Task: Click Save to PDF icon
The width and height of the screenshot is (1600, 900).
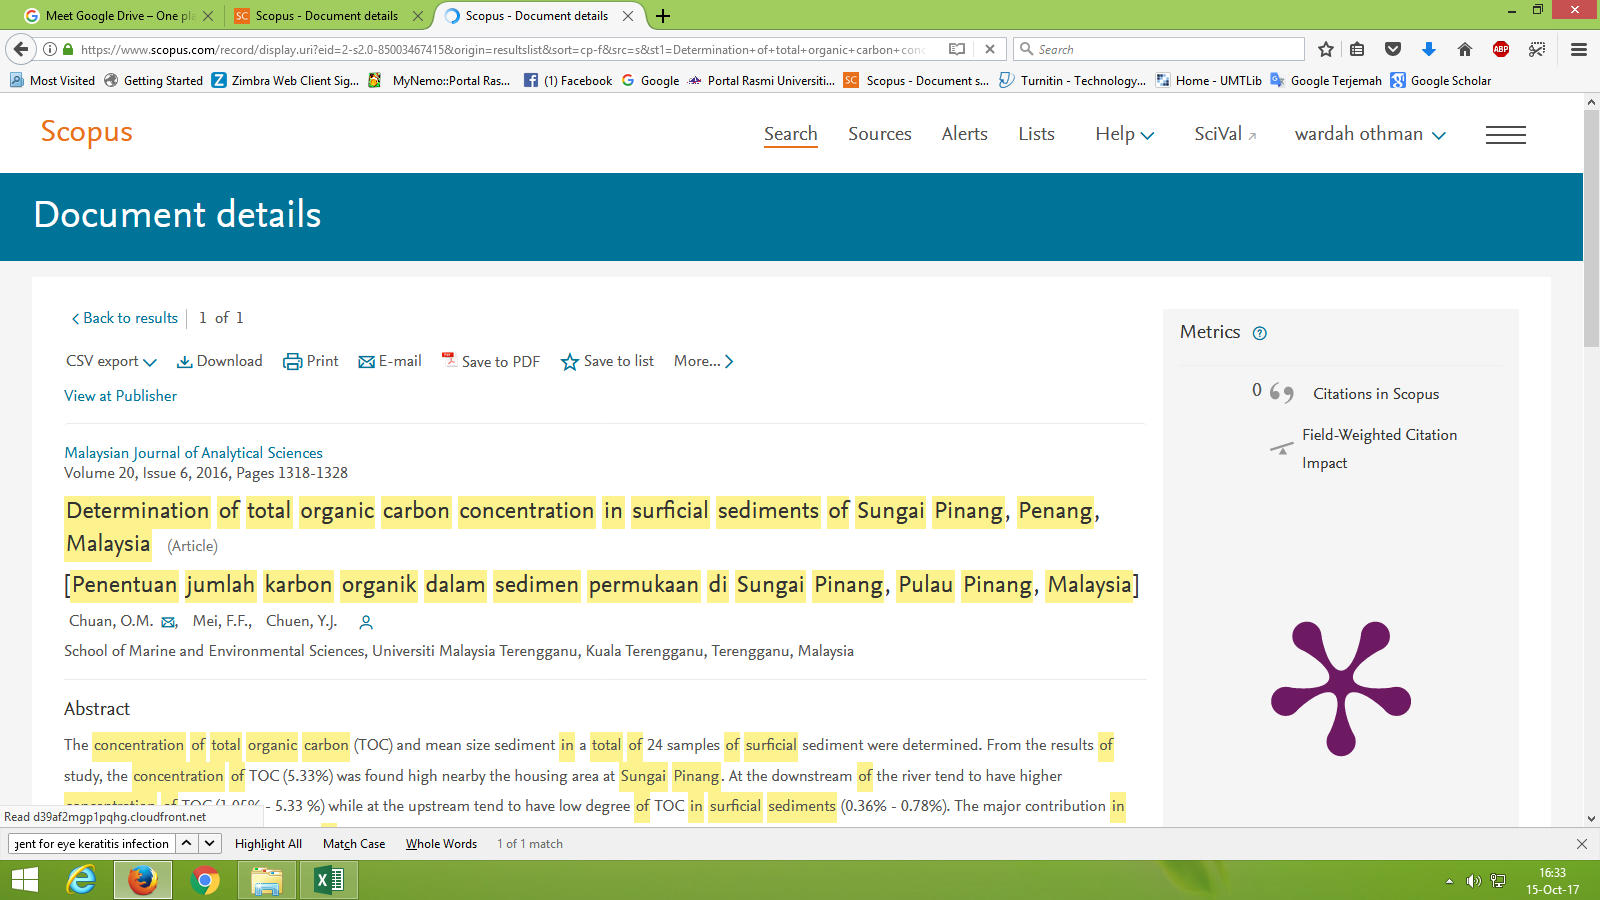Action: pos(449,360)
